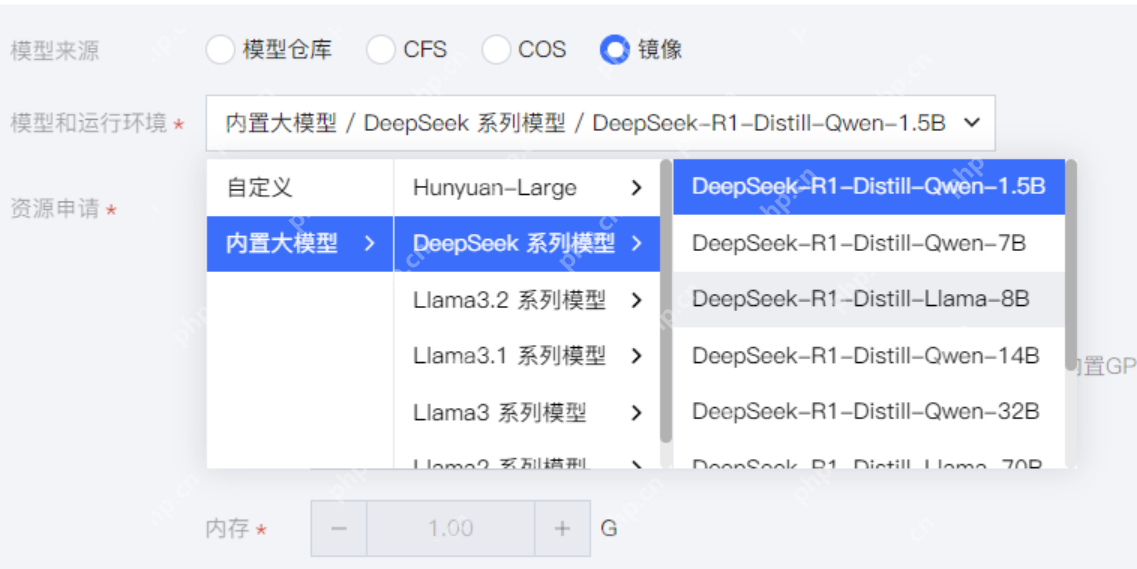Click the chevron next to Llama3.1 系列模型

coord(637,356)
